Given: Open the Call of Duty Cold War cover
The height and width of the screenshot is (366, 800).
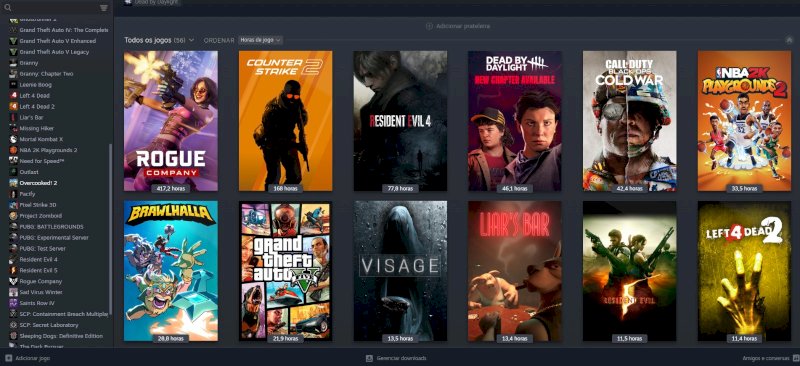Looking at the screenshot, I should point(630,121).
